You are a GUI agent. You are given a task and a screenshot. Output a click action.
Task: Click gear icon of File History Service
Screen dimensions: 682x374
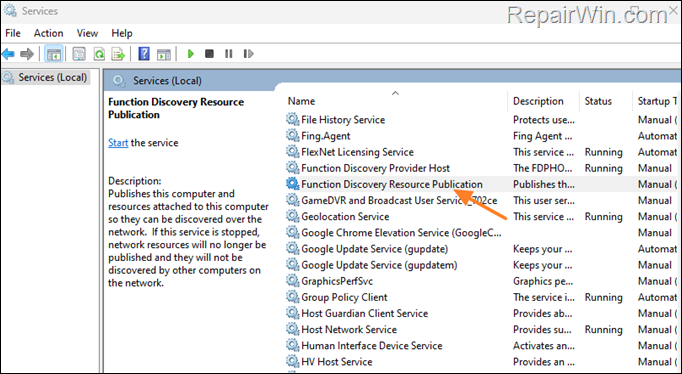(293, 119)
